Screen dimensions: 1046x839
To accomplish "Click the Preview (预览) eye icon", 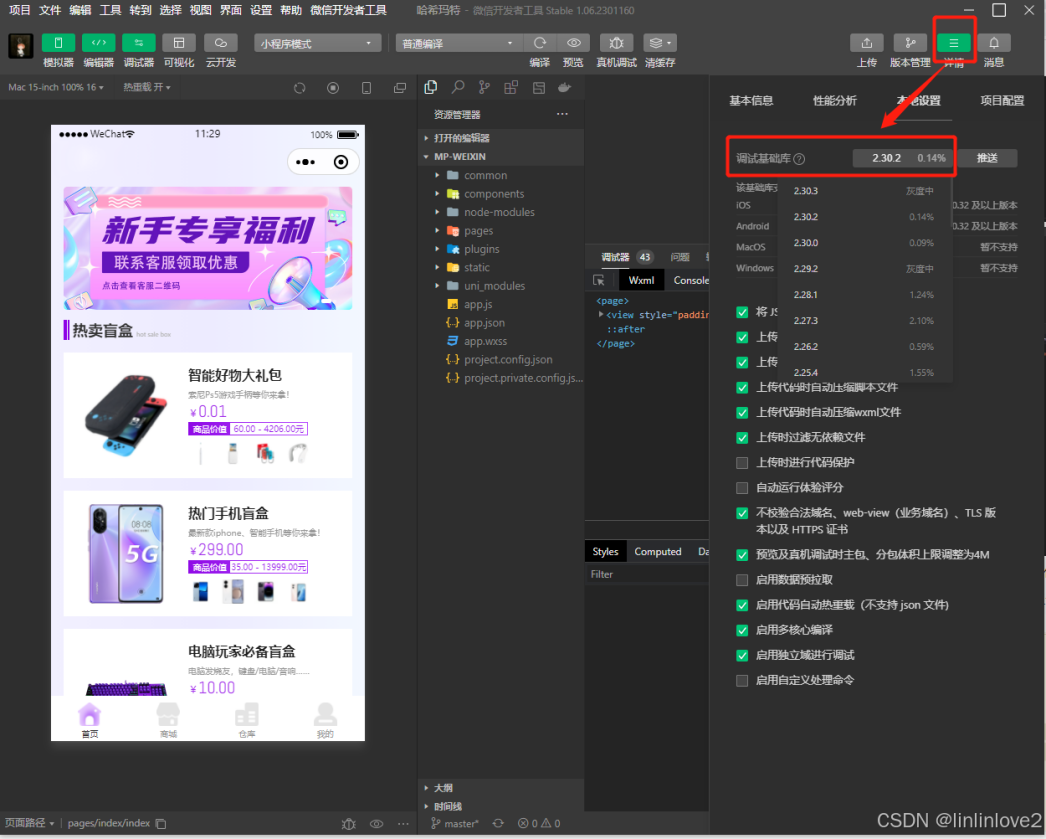I will coord(573,43).
